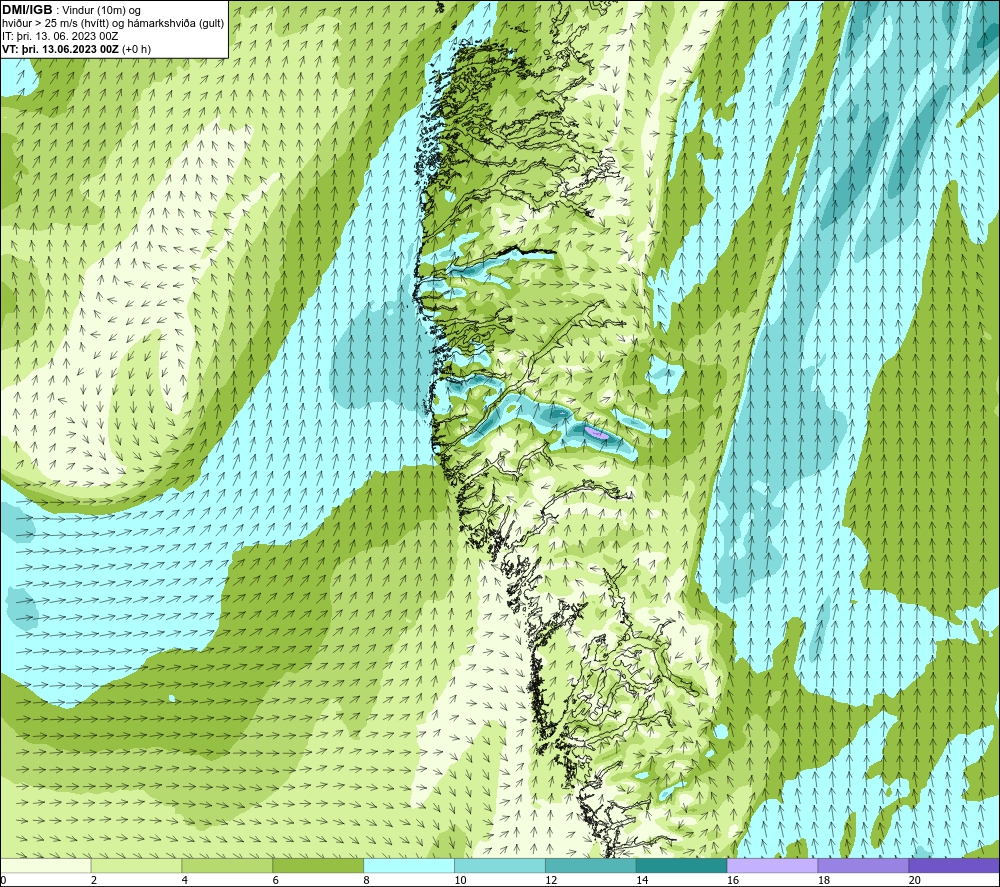Click the scale label 2
The height and width of the screenshot is (887, 1000).
pos(94,881)
